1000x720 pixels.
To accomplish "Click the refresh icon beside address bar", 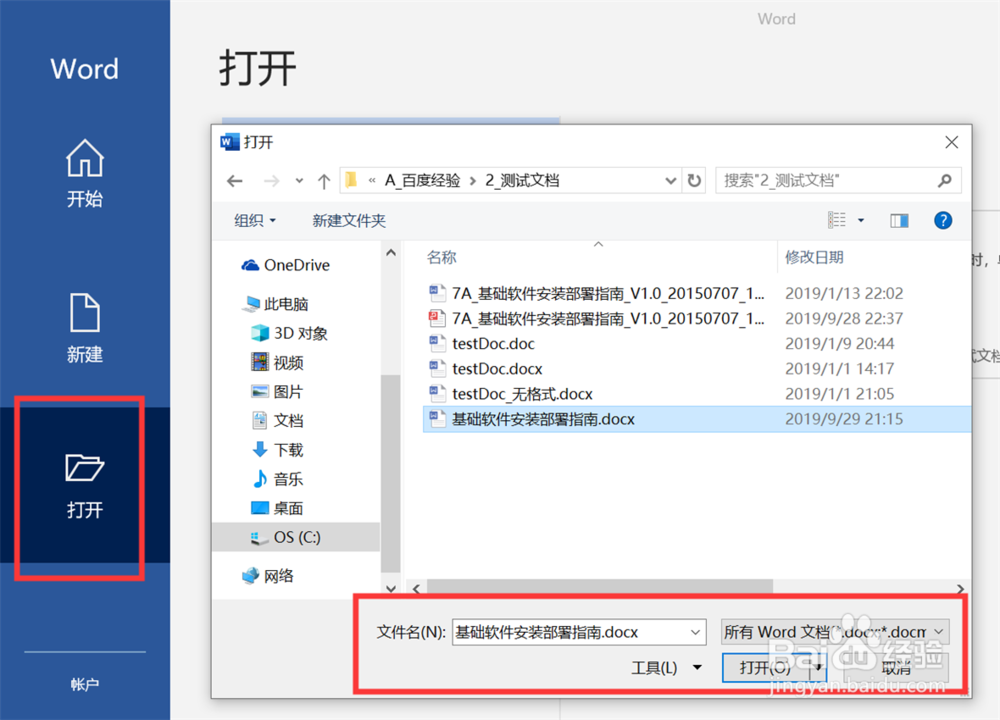I will 695,180.
